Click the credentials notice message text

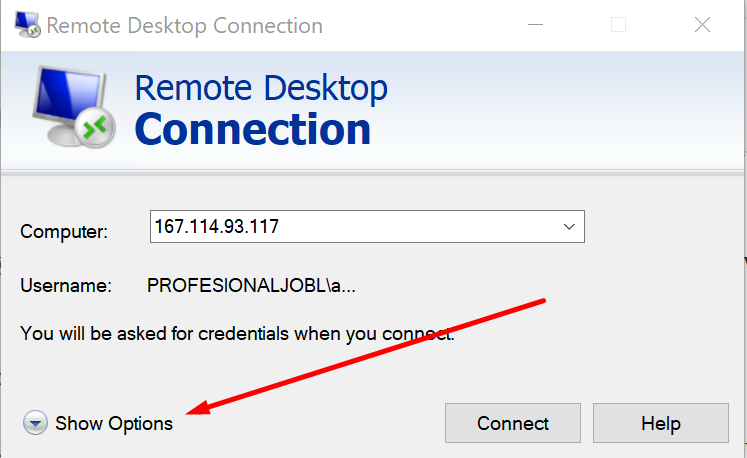tap(237, 334)
